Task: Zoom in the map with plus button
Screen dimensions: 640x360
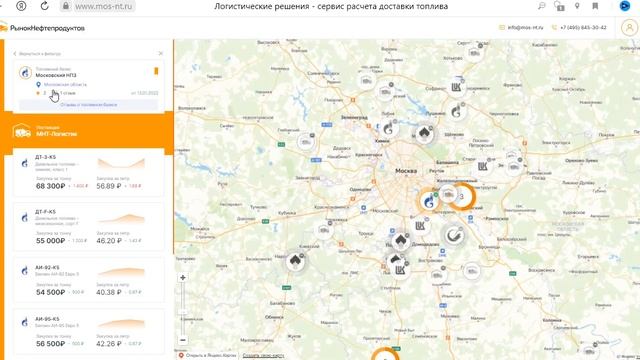Action: click(x=182, y=278)
